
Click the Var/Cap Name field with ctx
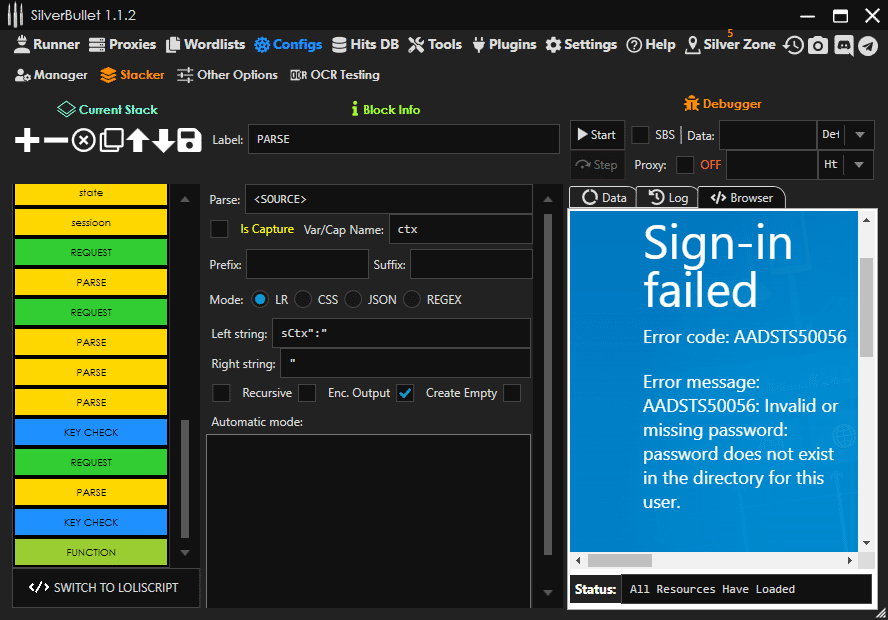pyautogui.click(x=461, y=229)
